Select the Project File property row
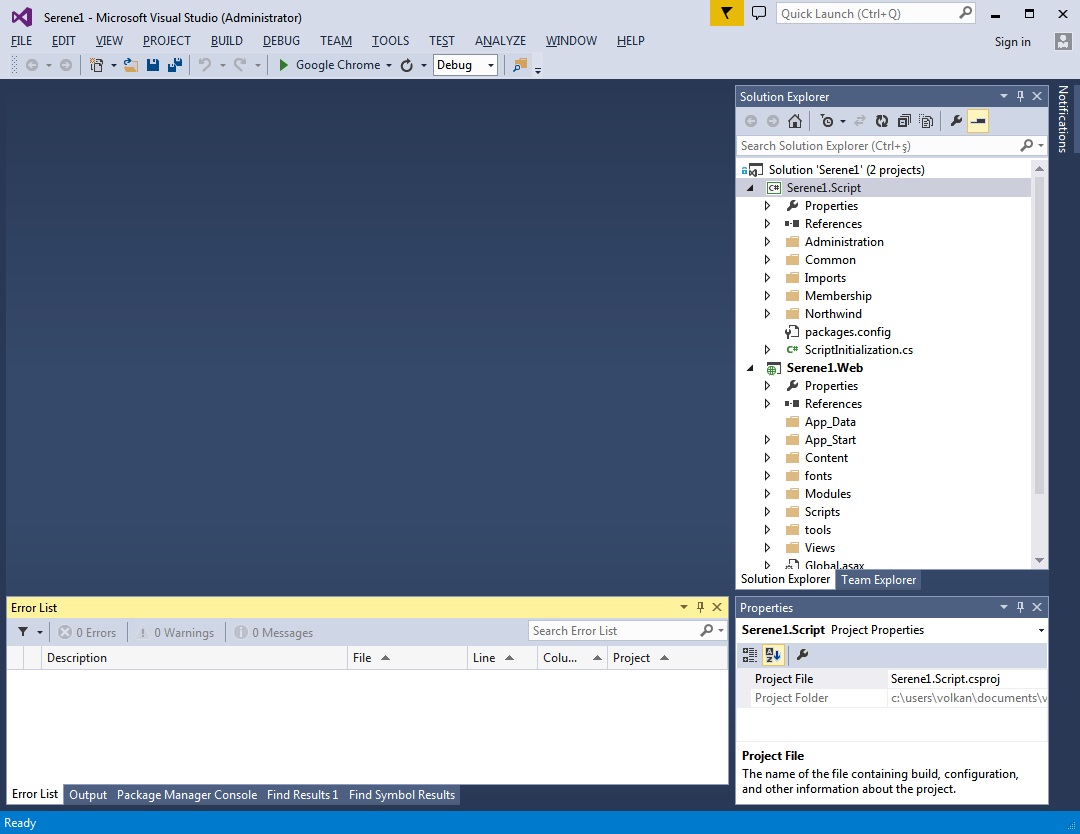The image size is (1080, 834). (x=892, y=679)
